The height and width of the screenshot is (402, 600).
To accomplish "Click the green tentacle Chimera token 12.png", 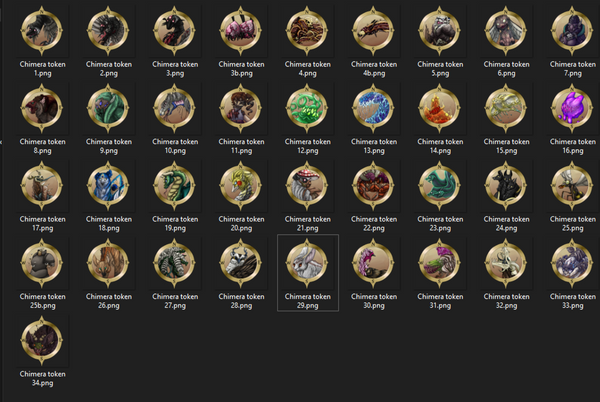I will [307, 109].
